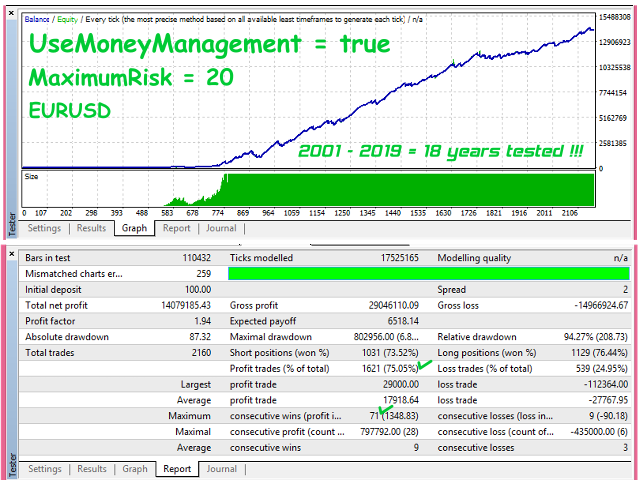Select Mismatched charts errors value 259
This screenshot has height=480, width=640.
point(204,274)
